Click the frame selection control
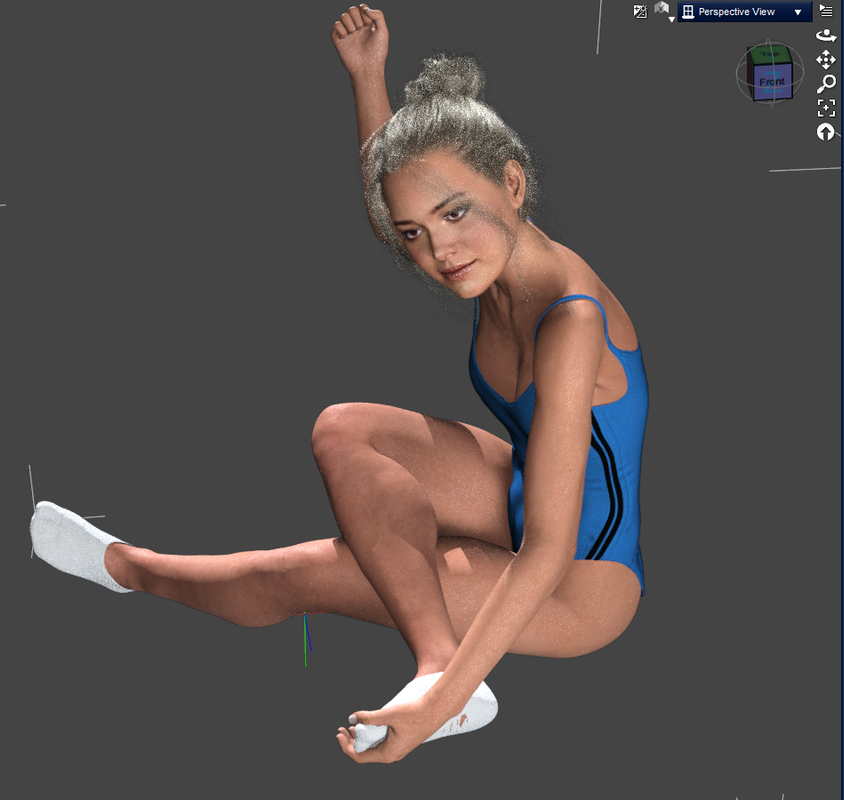 click(826, 108)
